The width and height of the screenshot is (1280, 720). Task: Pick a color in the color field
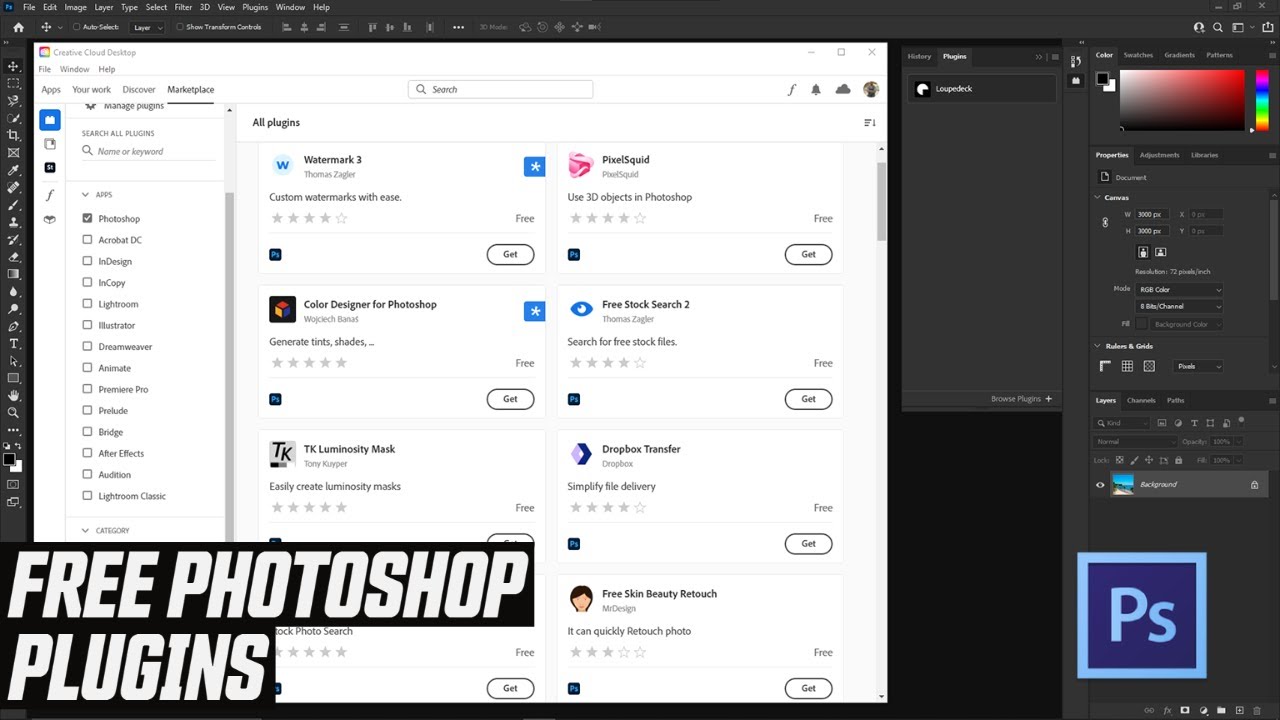click(1183, 99)
